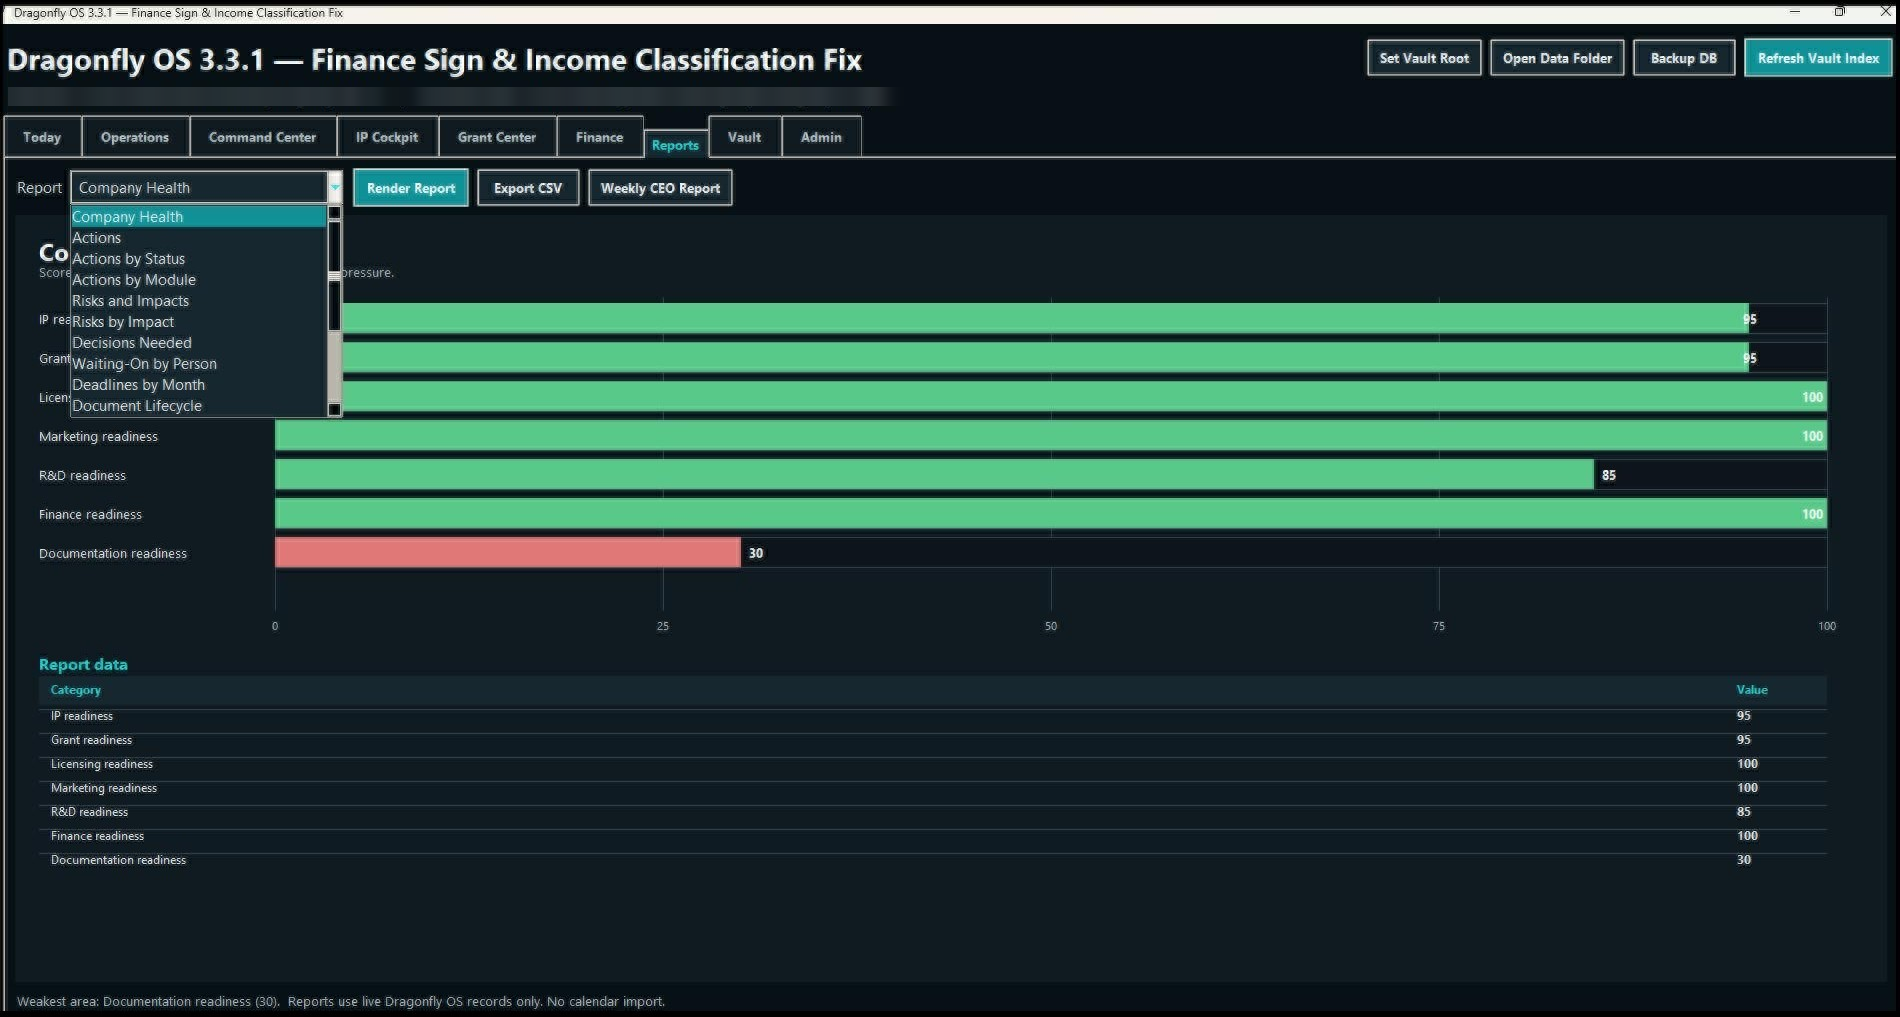Select the Reports tab

click(675, 145)
